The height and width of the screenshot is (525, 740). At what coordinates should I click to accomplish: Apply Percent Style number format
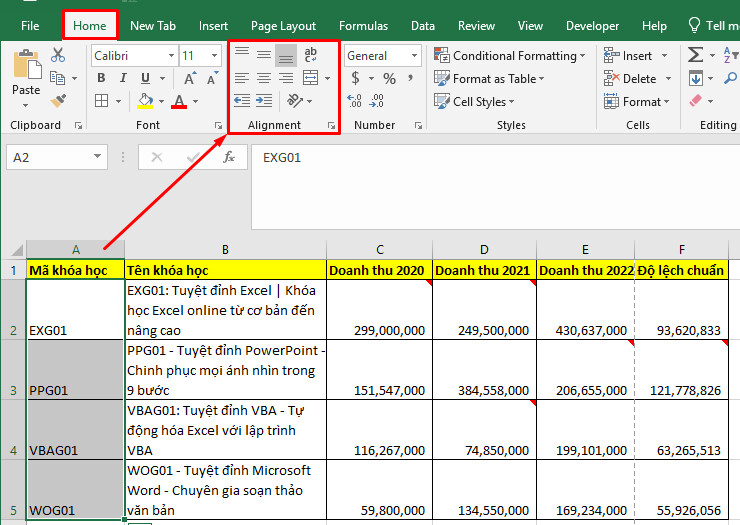pos(389,78)
